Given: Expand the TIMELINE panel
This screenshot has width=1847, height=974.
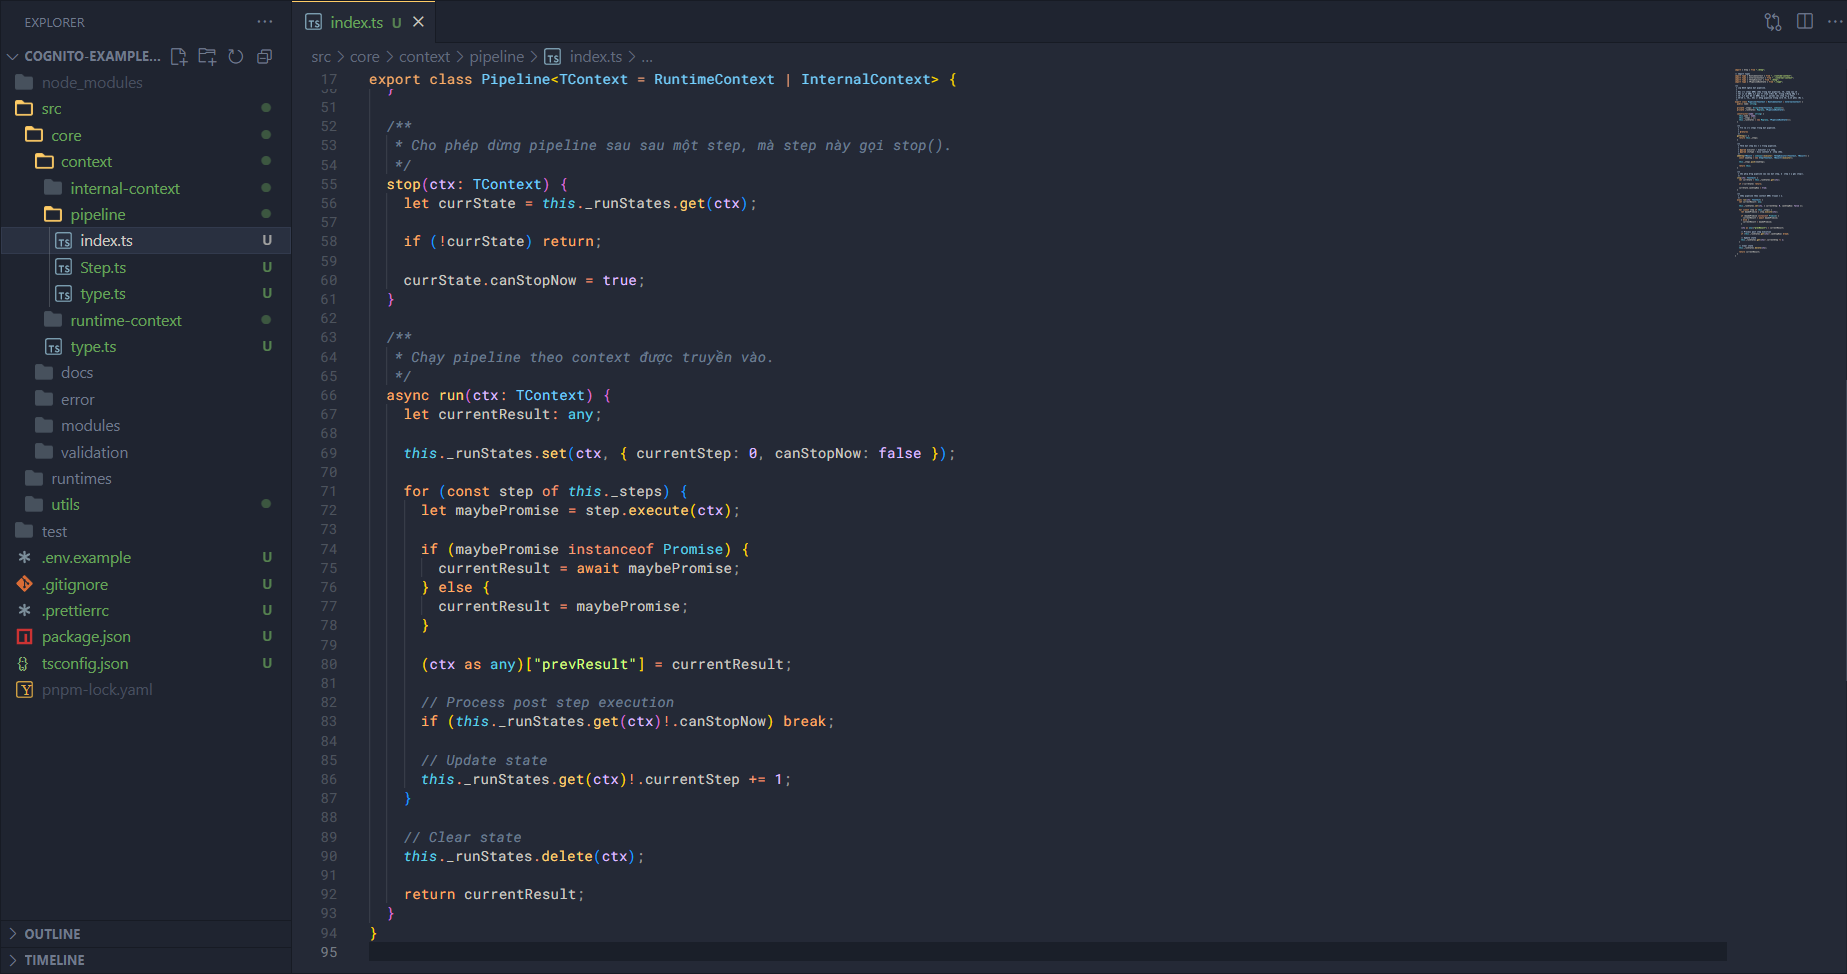Looking at the screenshot, I should (x=54, y=960).
